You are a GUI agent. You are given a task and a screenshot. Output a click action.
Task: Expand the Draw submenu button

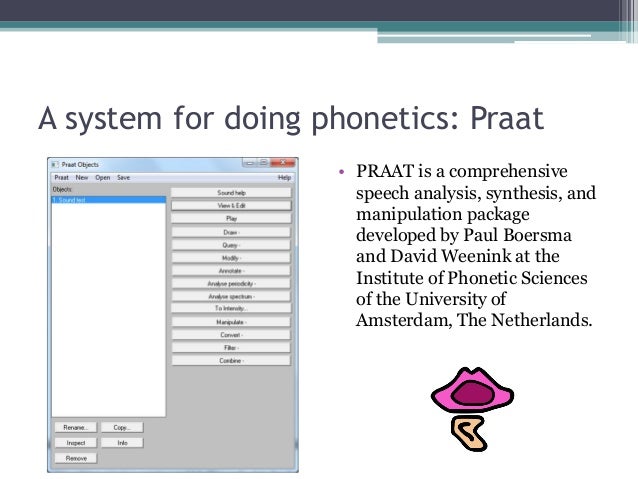point(231,232)
